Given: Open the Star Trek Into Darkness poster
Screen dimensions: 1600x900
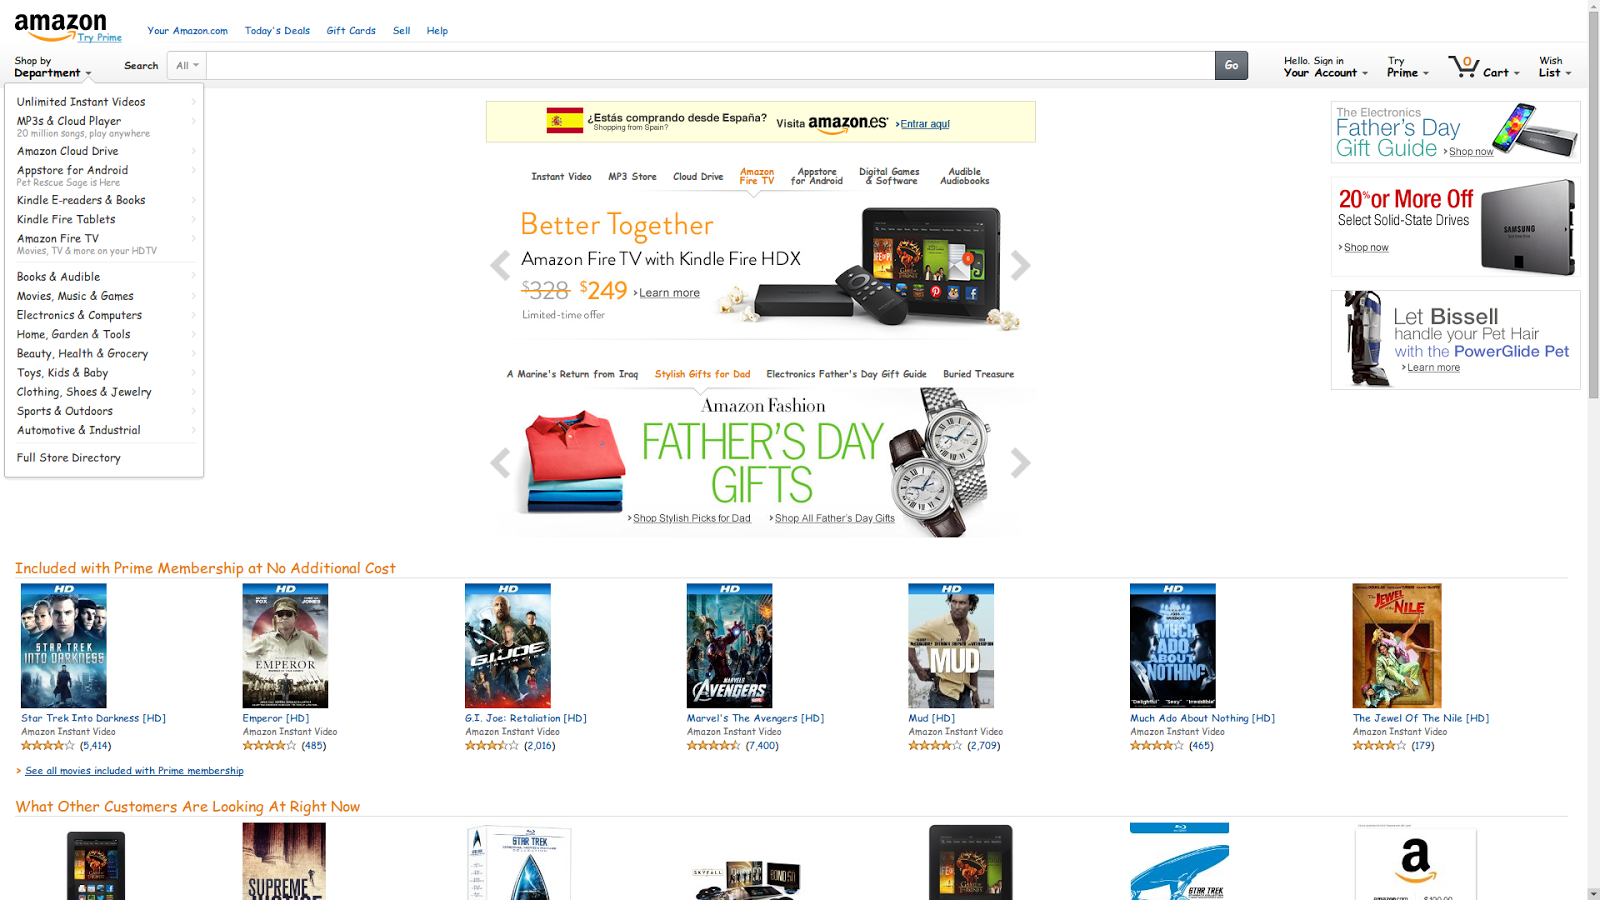Looking at the screenshot, I should pos(64,646).
